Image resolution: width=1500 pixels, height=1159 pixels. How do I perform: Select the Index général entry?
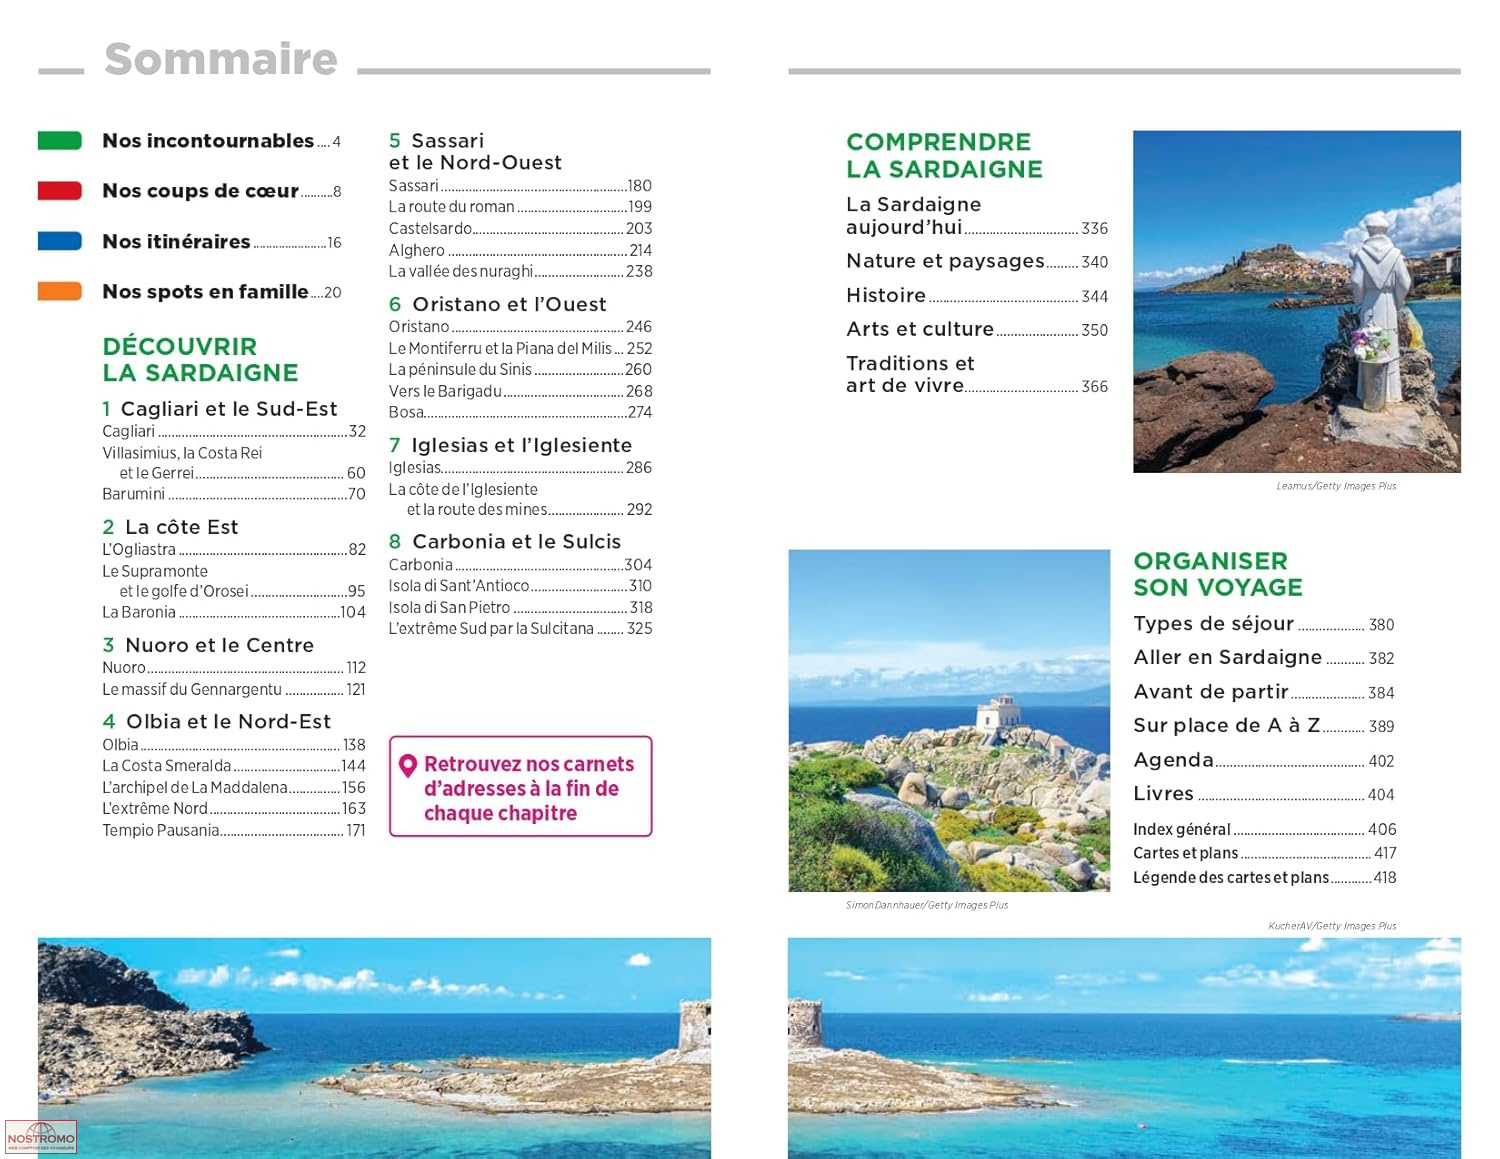point(1265,829)
